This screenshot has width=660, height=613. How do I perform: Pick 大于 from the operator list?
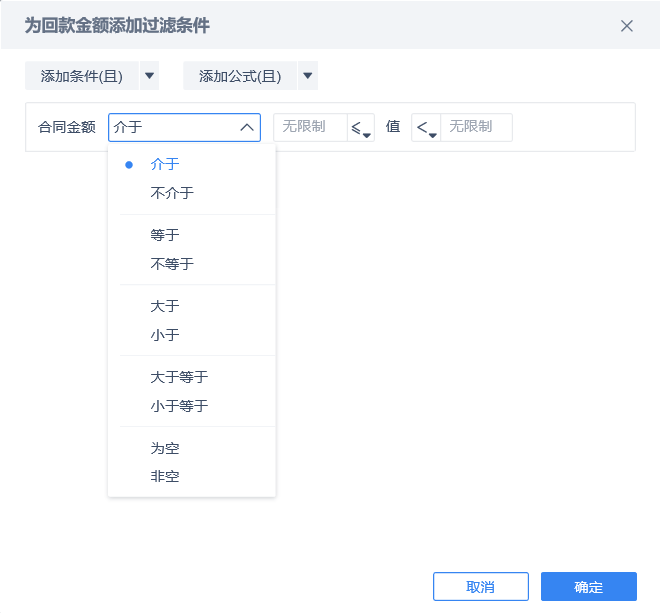click(x=165, y=306)
